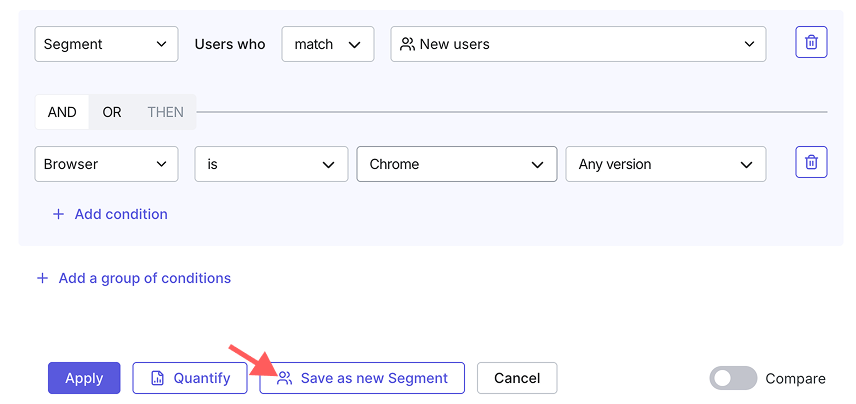This screenshot has height=404, width=856.
Task: Open the Chrome browser value dropdown
Action: (456, 164)
